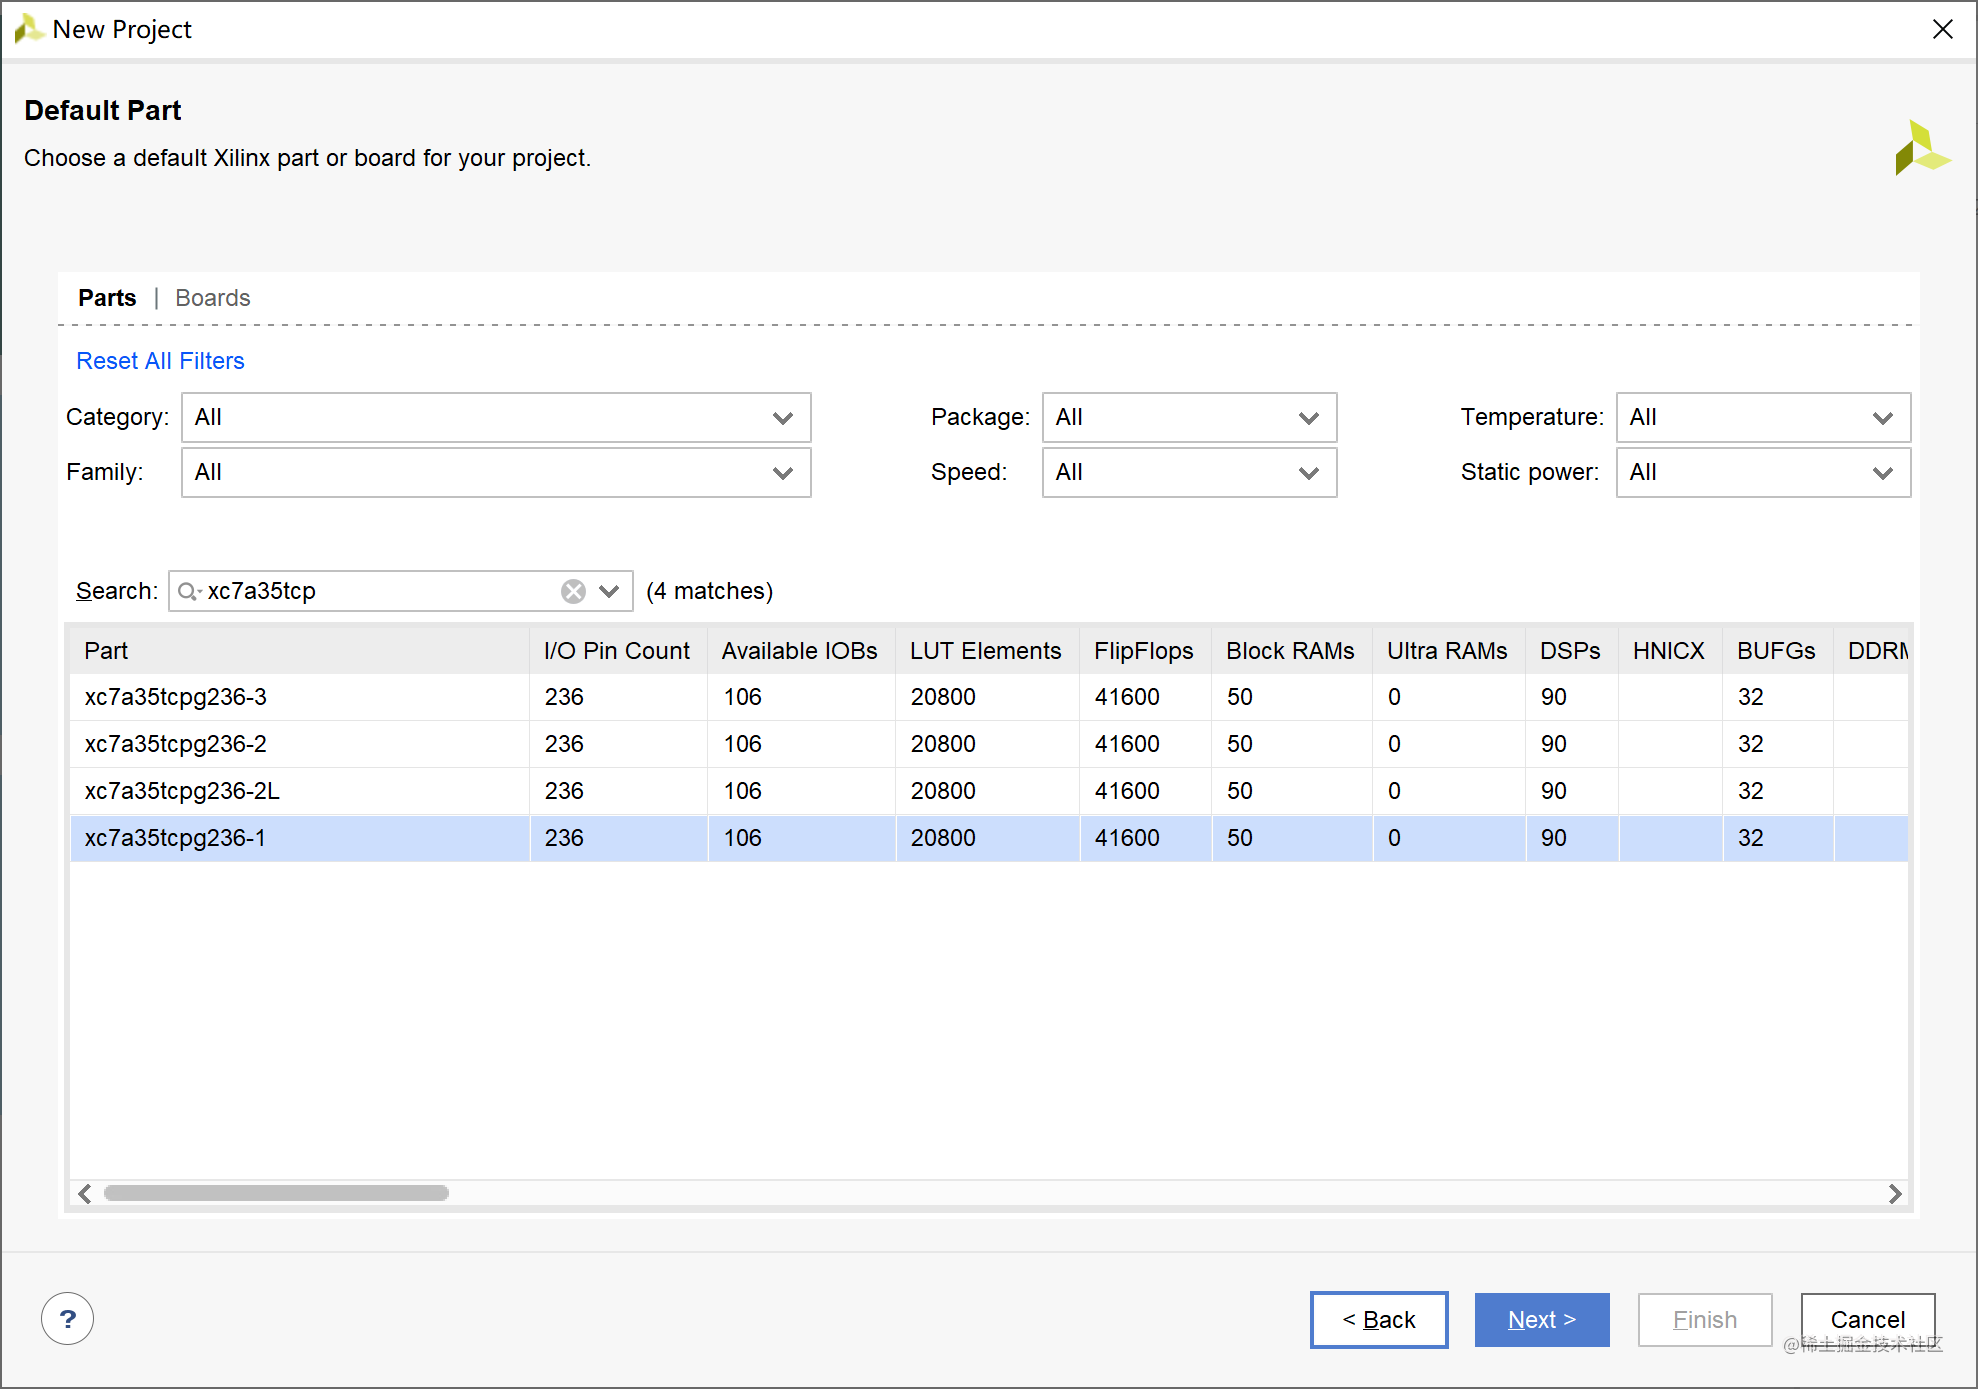Open the Family dropdown
1978x1389 pixels.
tap(495, 472)
